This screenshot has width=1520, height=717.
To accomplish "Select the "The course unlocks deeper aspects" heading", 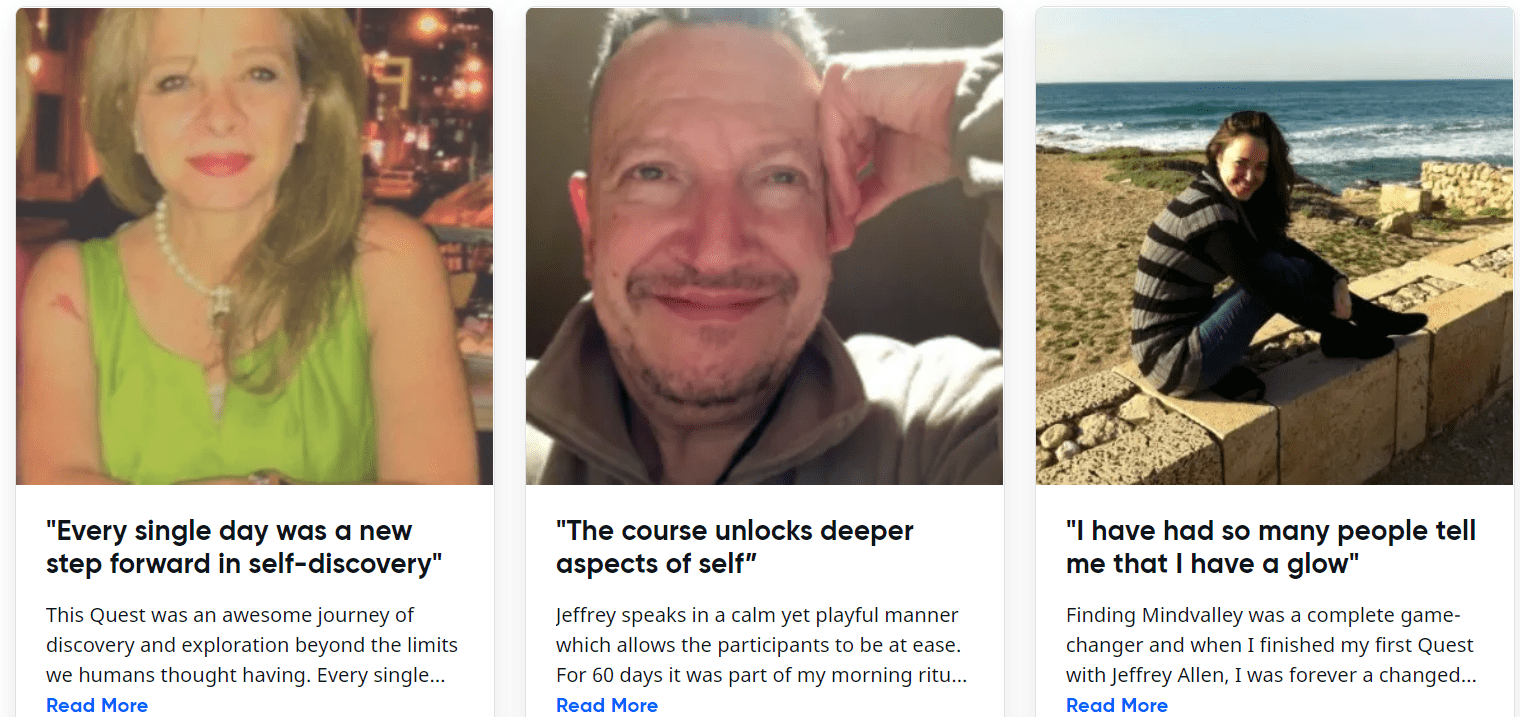I will point(735,547).
